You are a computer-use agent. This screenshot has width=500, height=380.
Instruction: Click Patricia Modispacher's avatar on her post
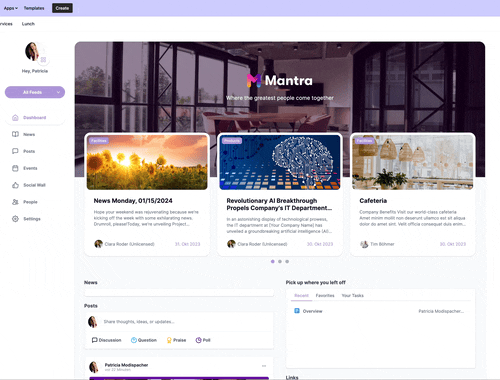94,367
